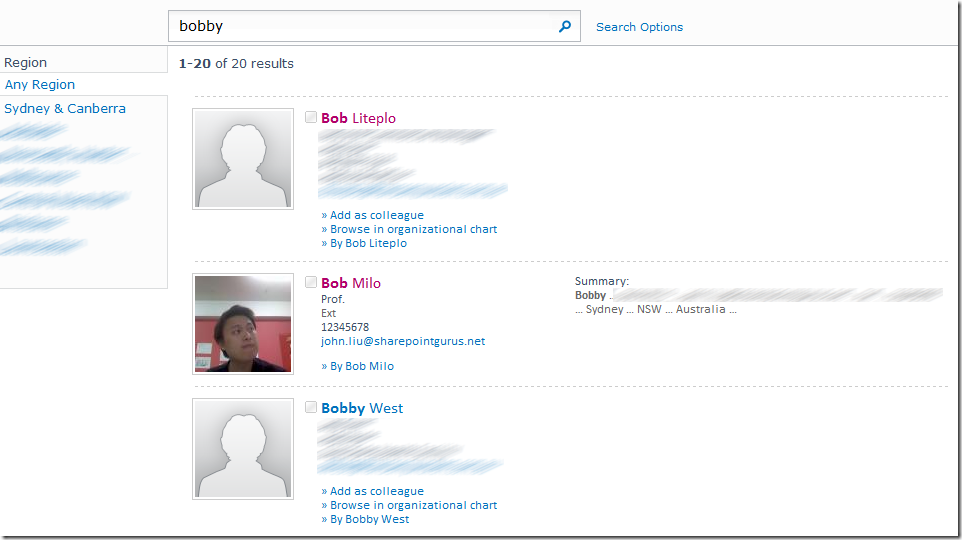Add Bob Liteplo as colleague
Image resolution: width=962 pixels, height=540 pixels.
[x=376, y=215]
